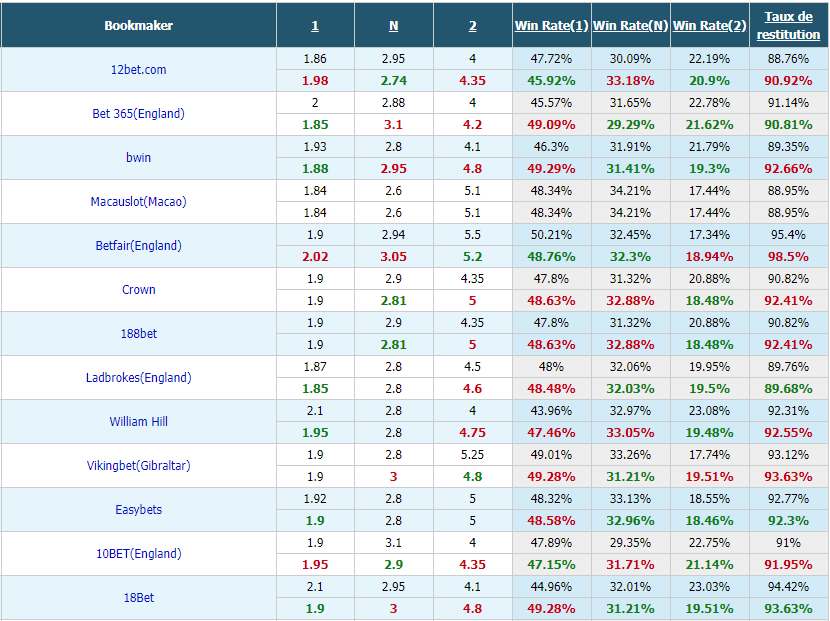This screenshot has width=830, height=621.
Task: Sort by the Taux de restitution header
Action: pos(788,25)
